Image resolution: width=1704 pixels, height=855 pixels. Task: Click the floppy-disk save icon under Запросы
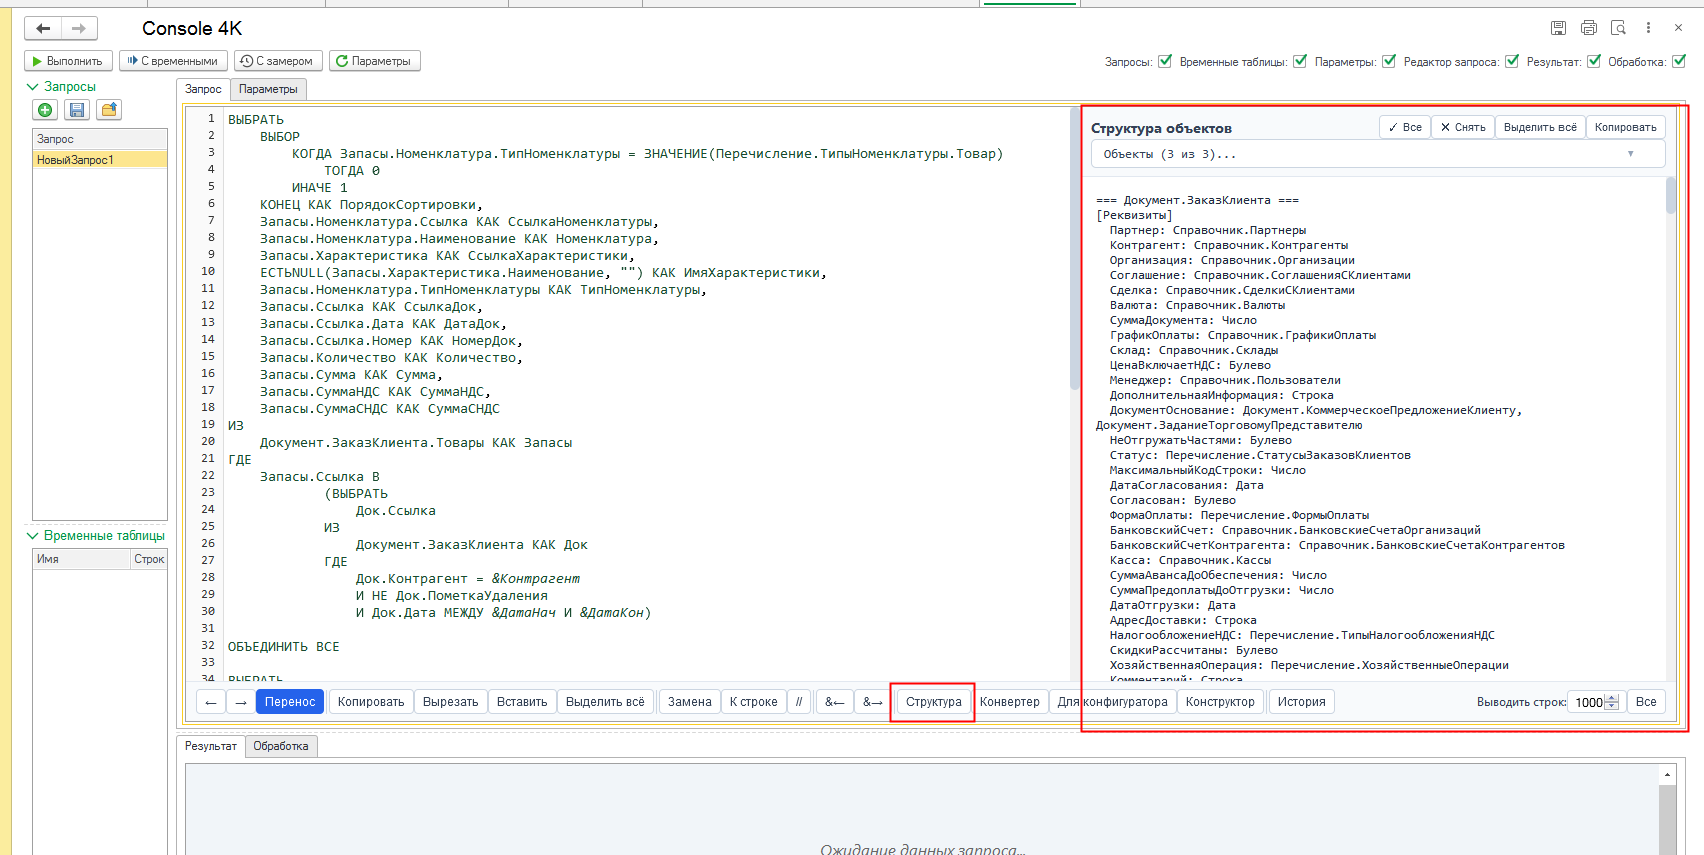tap(77, 110)
